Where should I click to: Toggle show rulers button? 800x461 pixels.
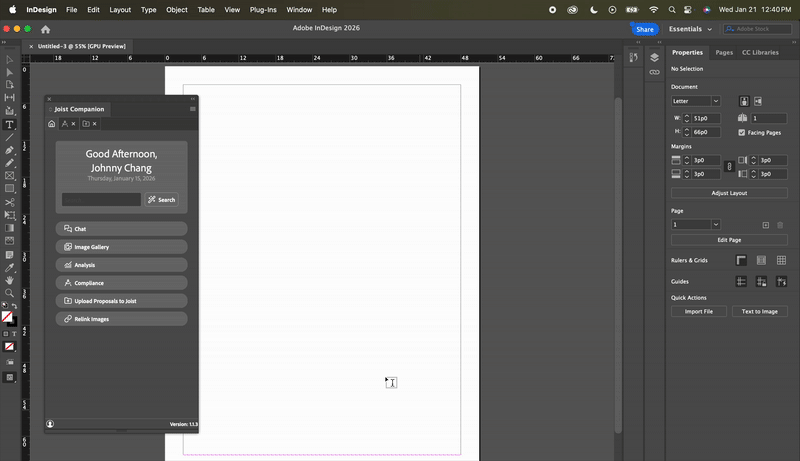(x=741, y=261)
